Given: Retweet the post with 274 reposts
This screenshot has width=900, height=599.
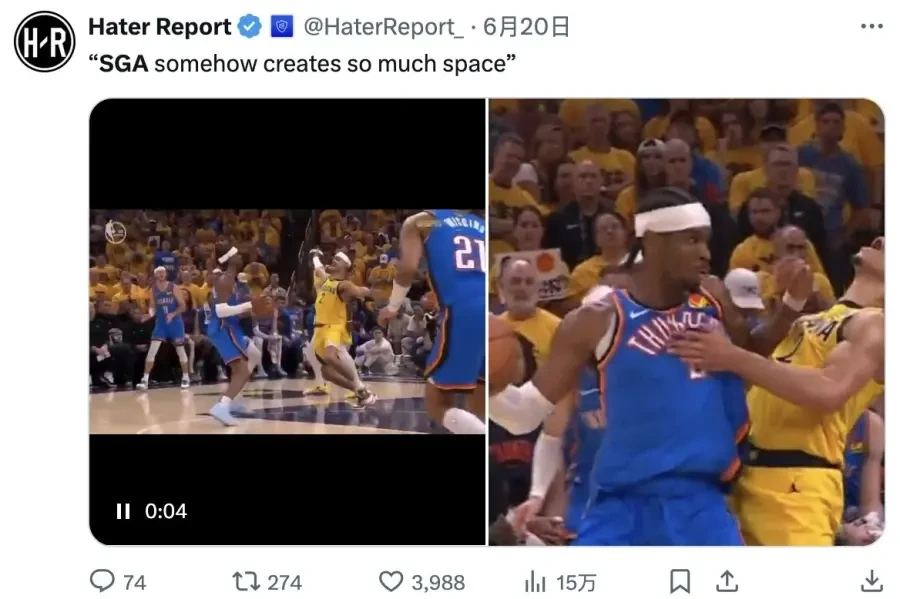Looking at the screenshot, I should tap(246, 581).
